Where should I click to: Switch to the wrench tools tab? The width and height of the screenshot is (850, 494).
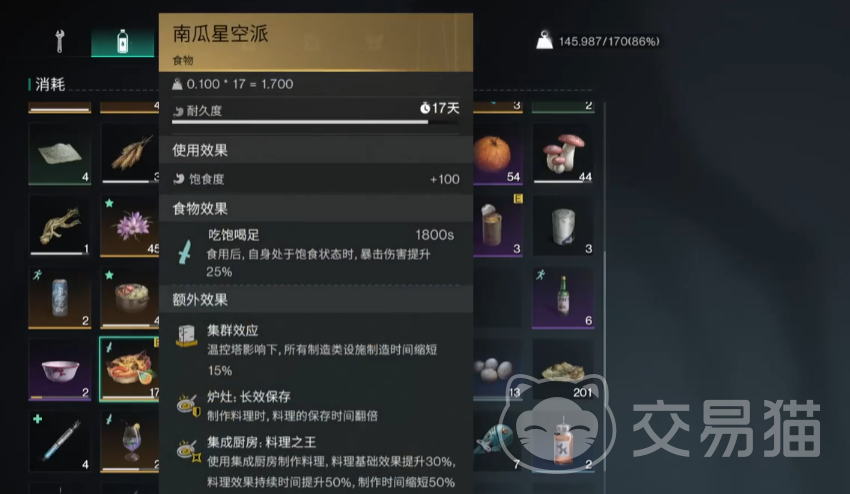click(60, 41)
